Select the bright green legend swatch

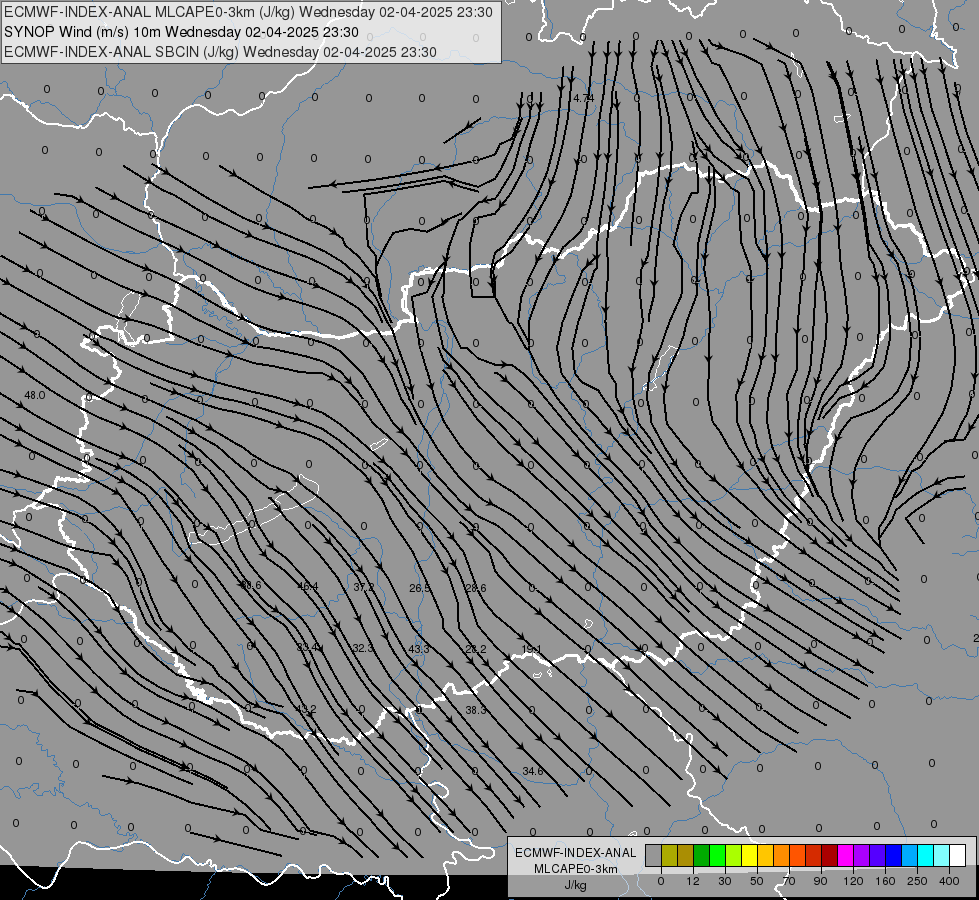(x=717, y=856)
